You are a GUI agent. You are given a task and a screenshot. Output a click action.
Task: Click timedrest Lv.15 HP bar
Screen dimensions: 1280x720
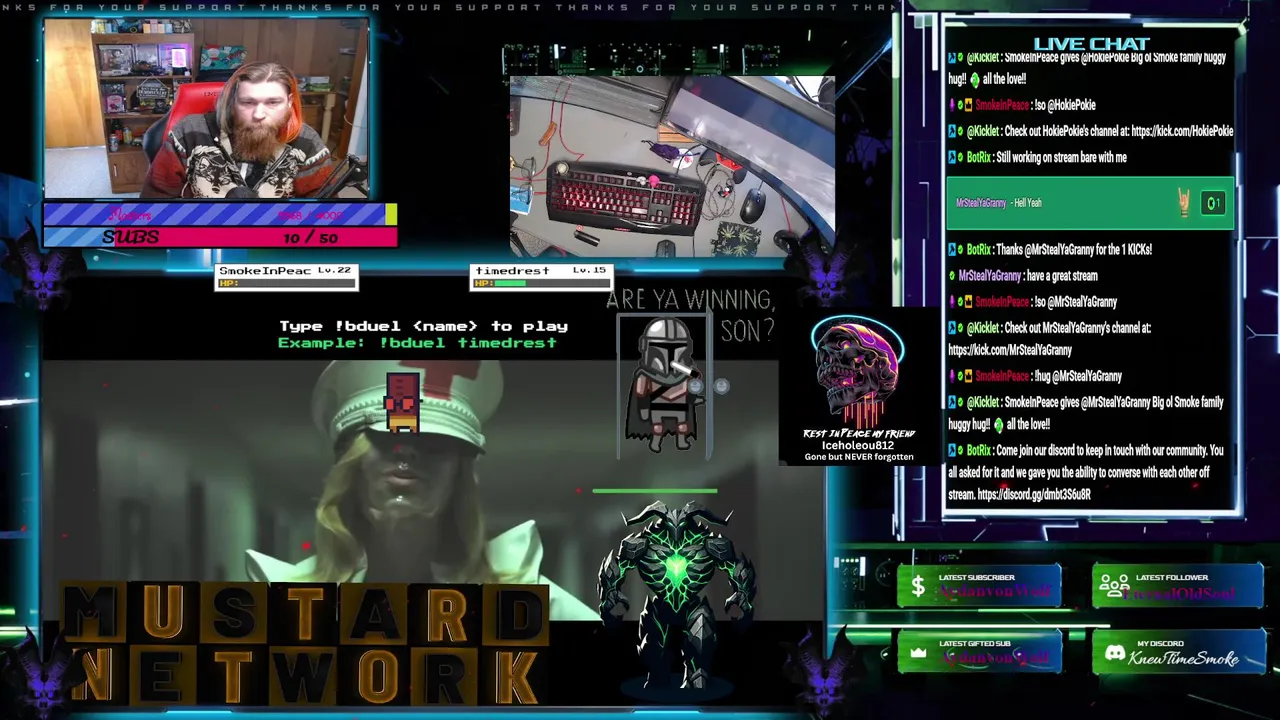click(x=541, y=284)
